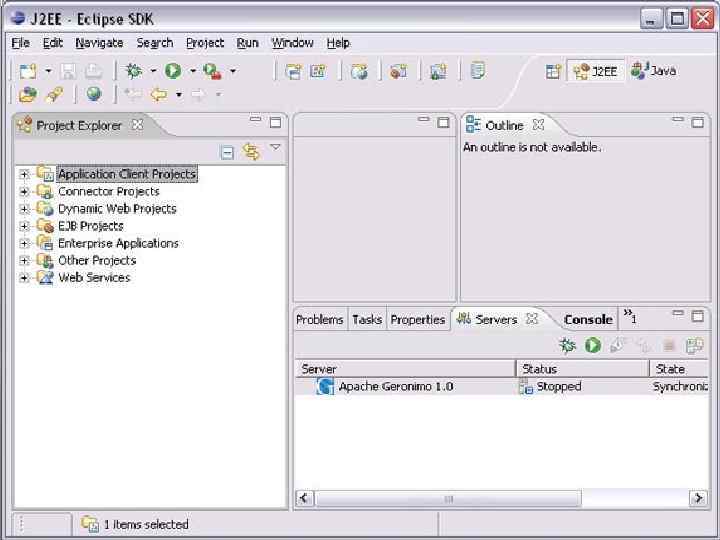This screenshot has height=540, width=720.
Task: Switch to the Tasks tab
Action: [x=367, y=320]
